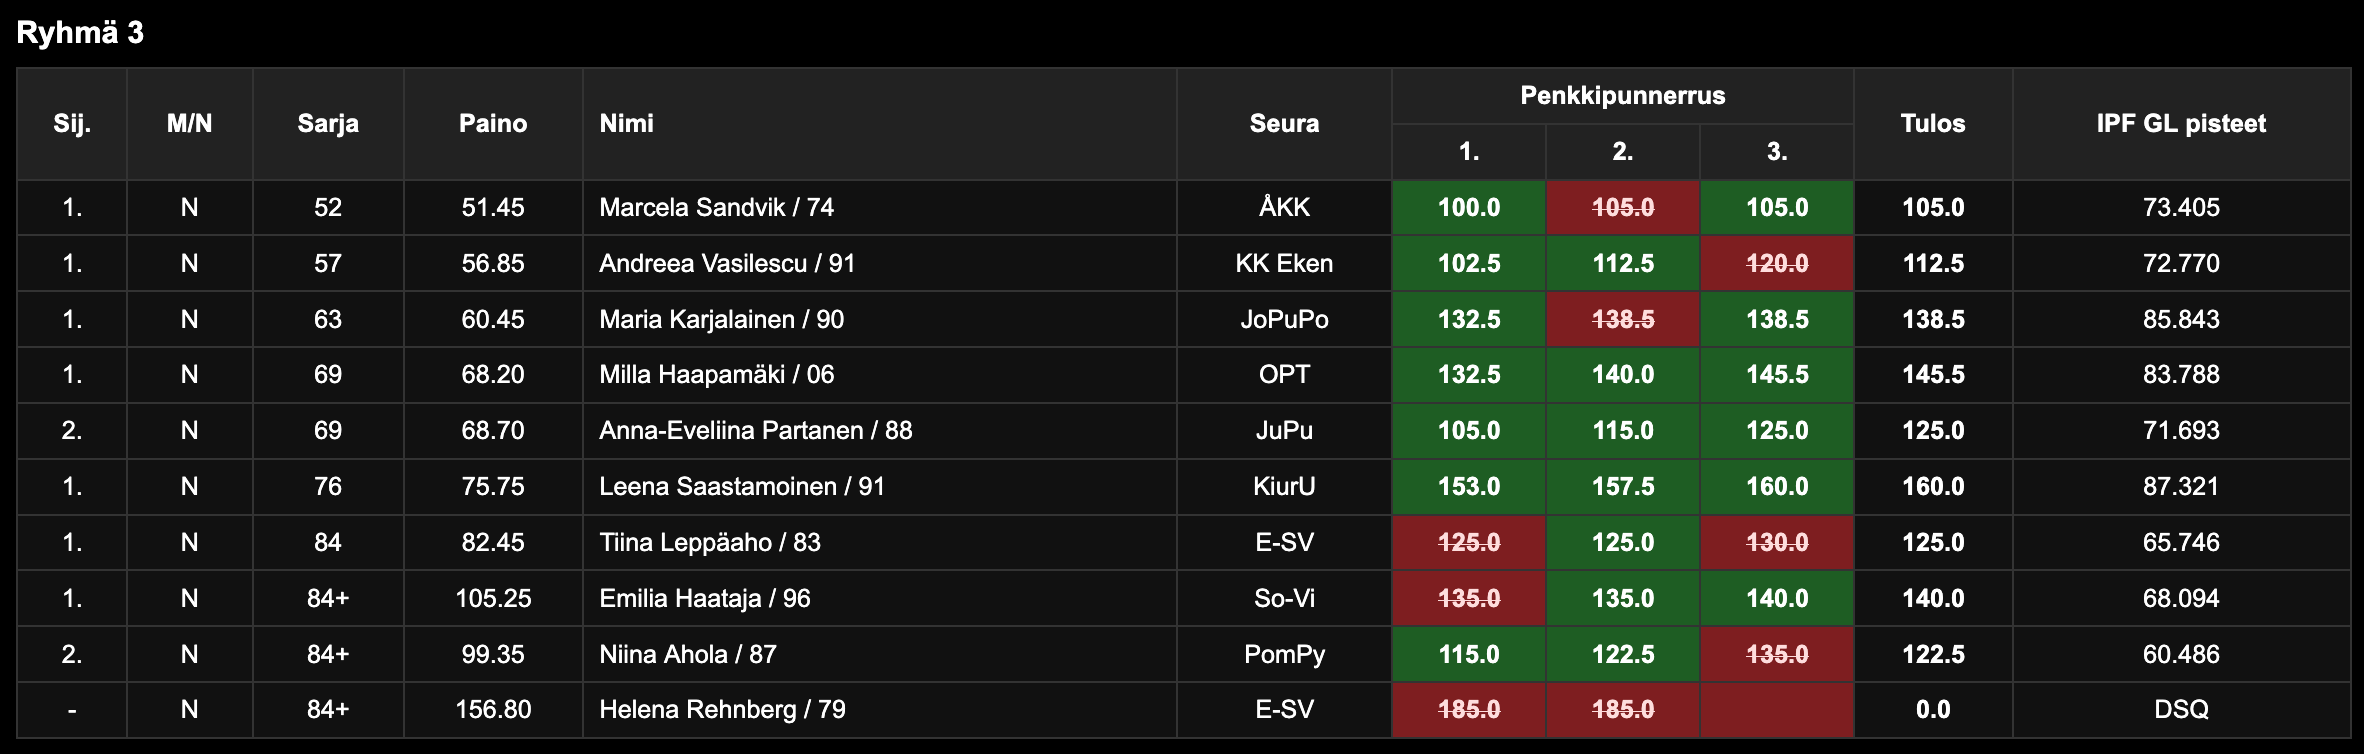
Task: Click the Nimi column header
Action: pyautogui.click(x=627, y=124)
